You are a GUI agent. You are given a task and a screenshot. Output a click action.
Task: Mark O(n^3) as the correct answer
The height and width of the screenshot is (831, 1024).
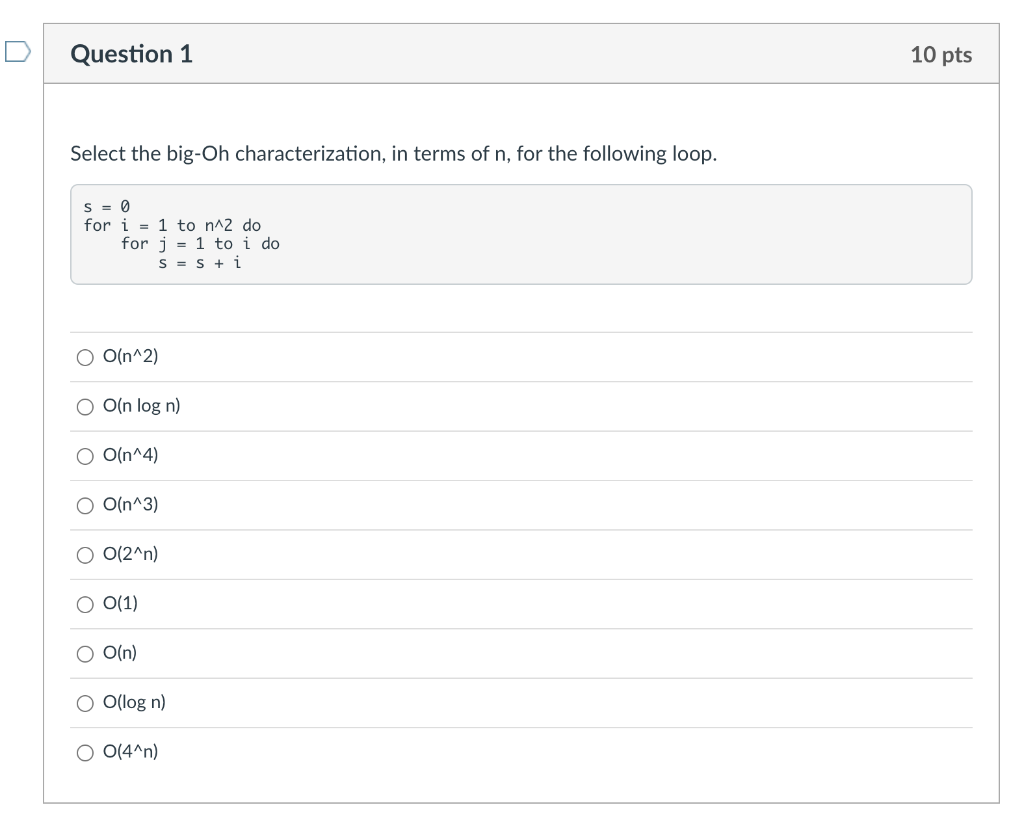[85, 505]
